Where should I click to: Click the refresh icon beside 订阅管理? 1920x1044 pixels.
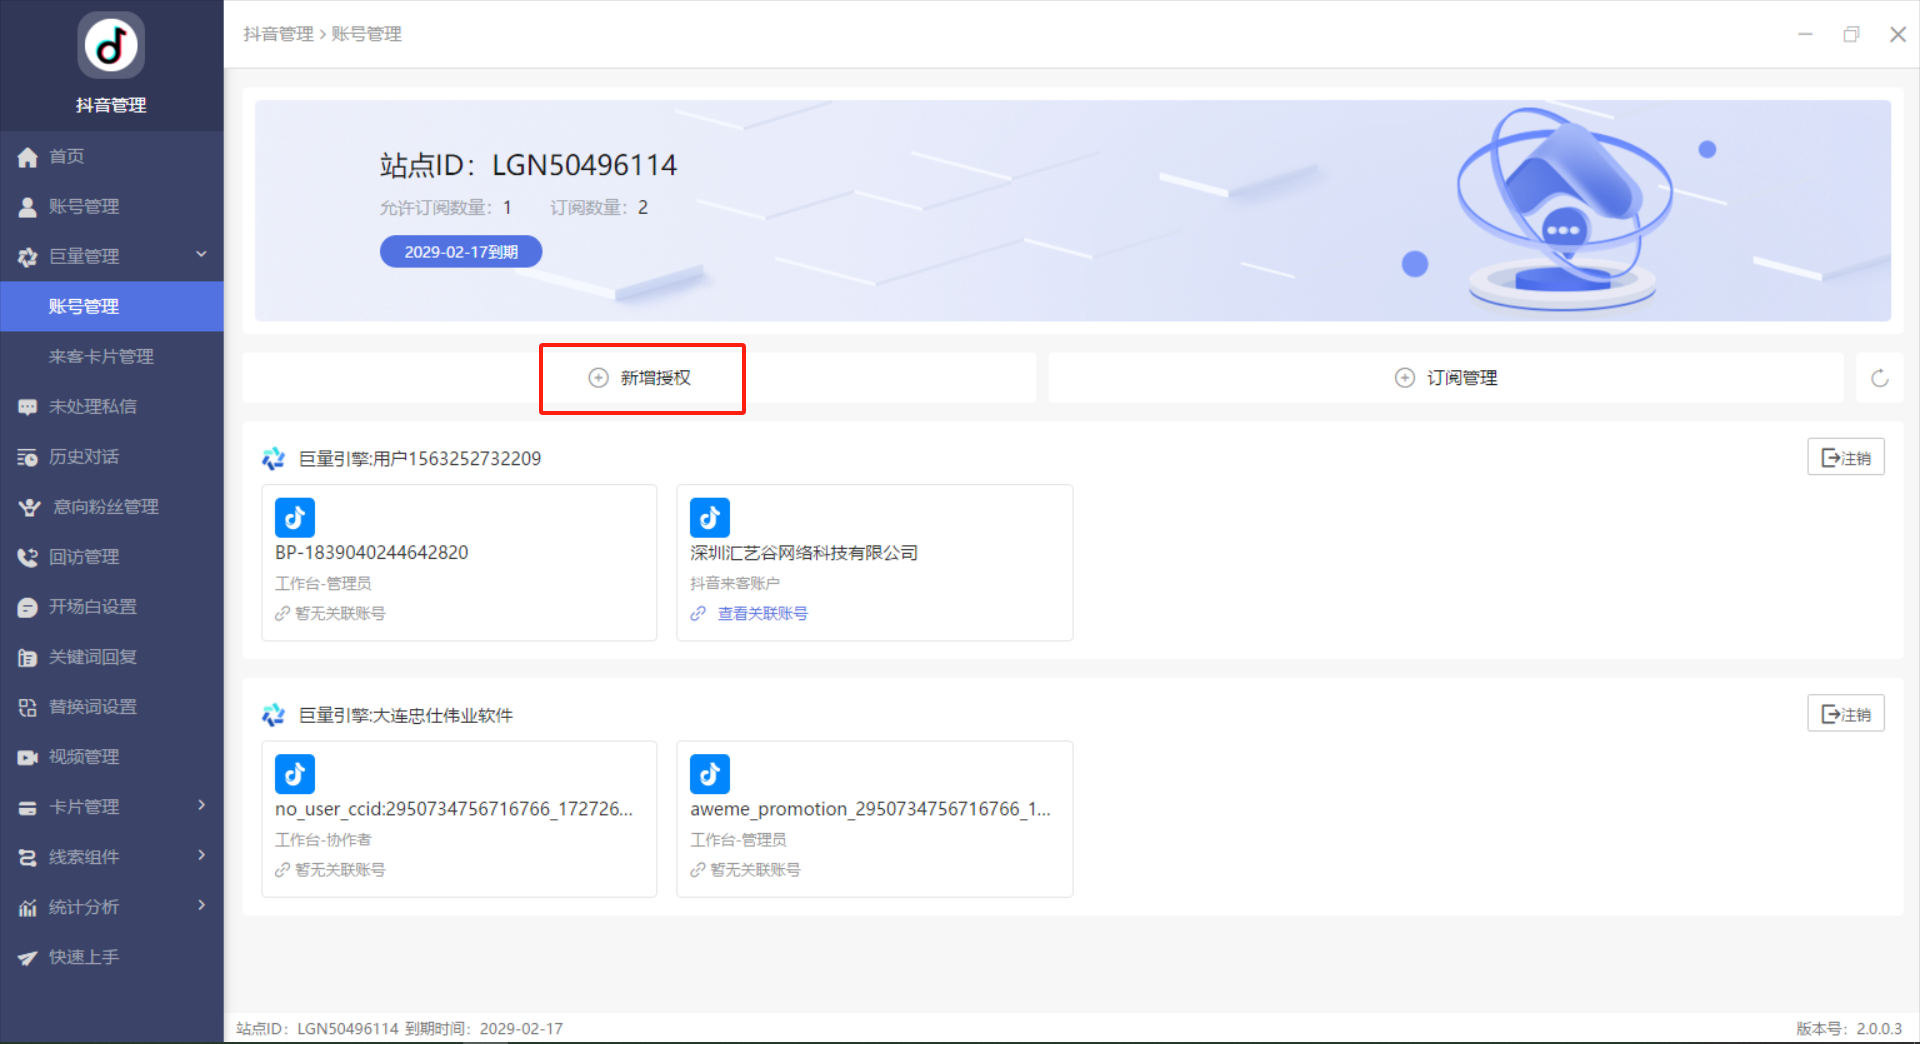[1879, 378]
